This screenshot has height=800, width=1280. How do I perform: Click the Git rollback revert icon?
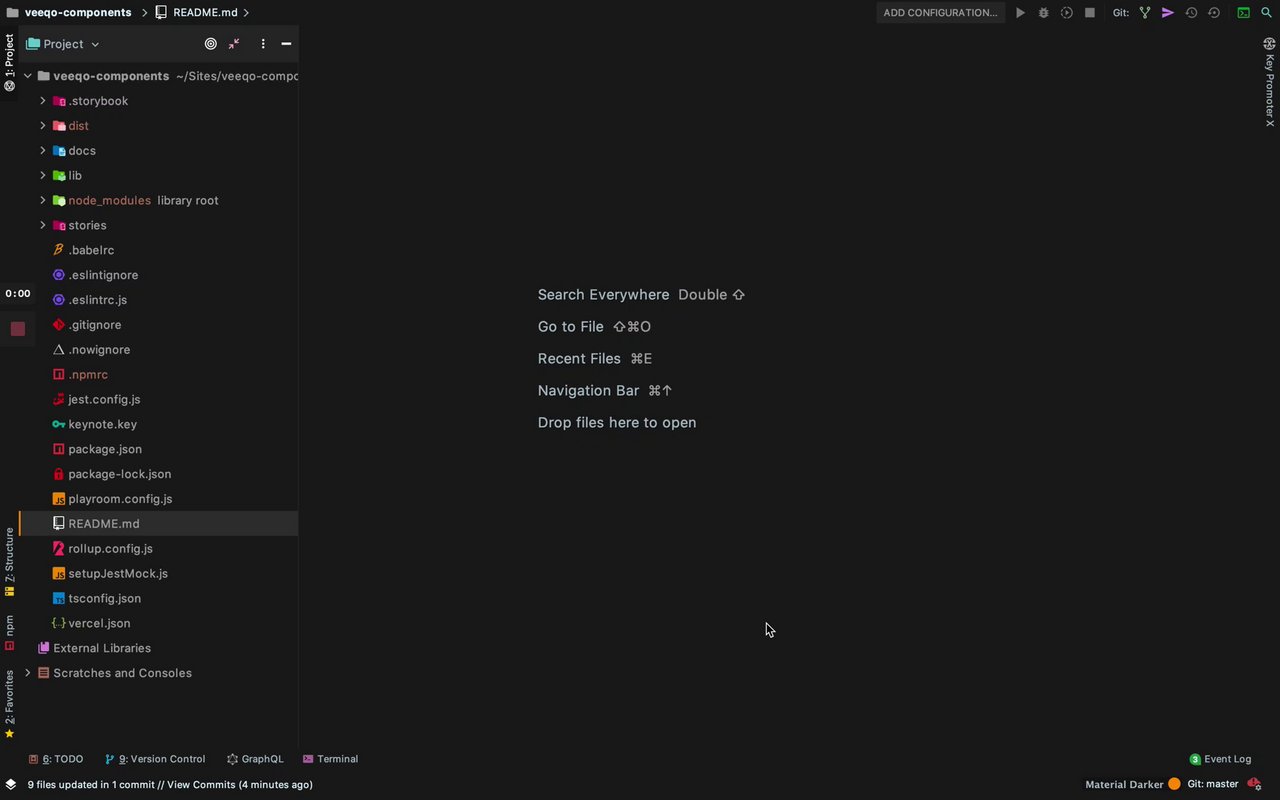pos(1214,13)
